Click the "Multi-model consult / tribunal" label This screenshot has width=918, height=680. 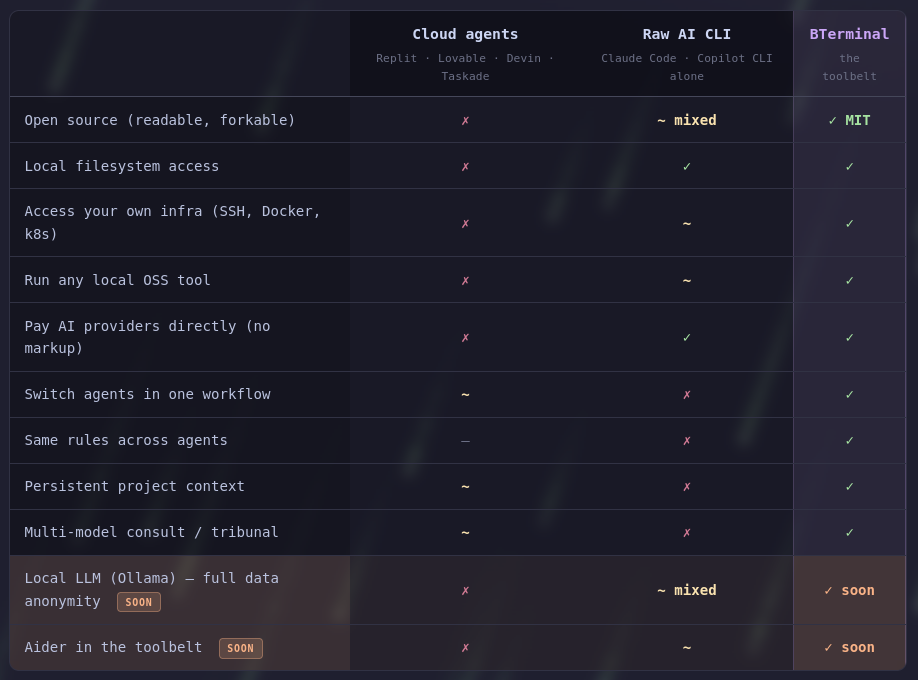(x=151, y=532)
